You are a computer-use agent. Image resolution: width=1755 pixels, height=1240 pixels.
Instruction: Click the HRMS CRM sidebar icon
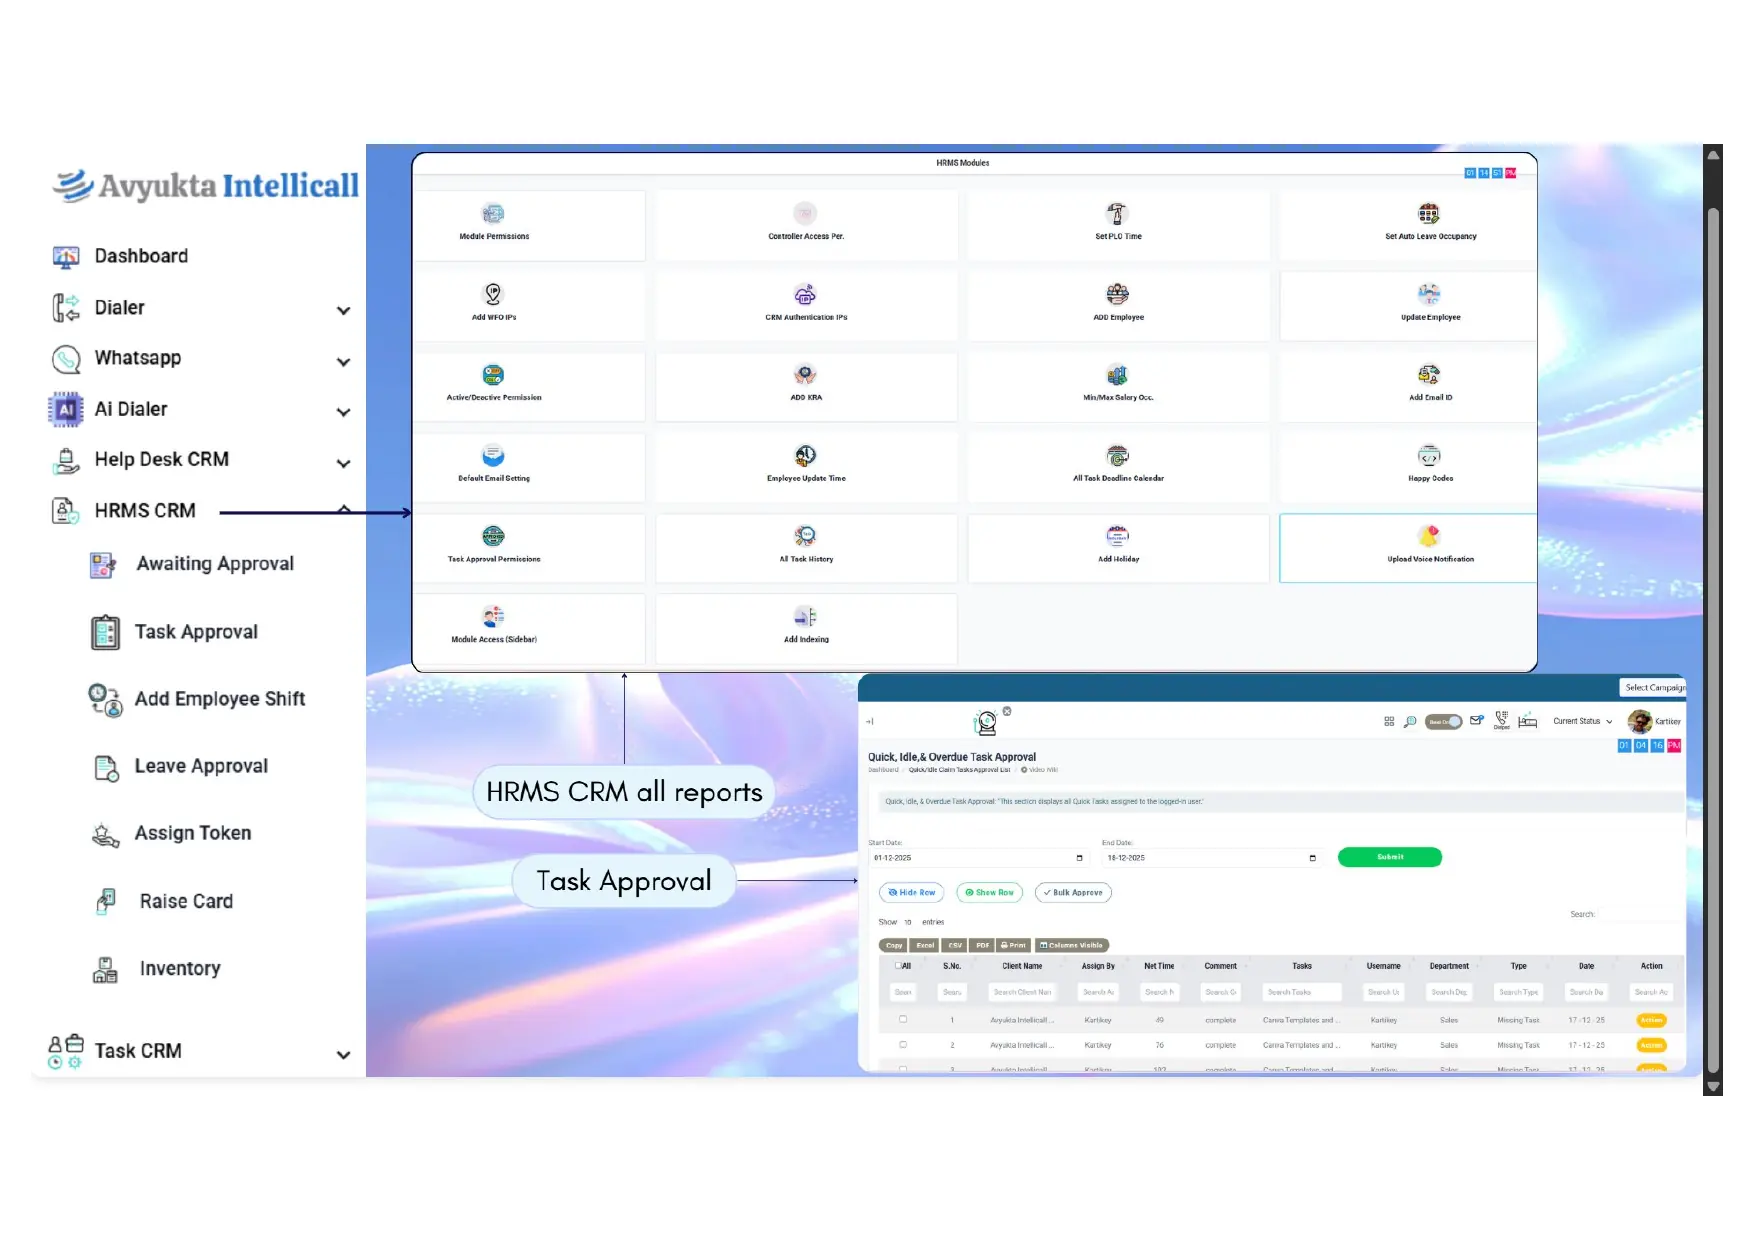(x=66, y=511)
